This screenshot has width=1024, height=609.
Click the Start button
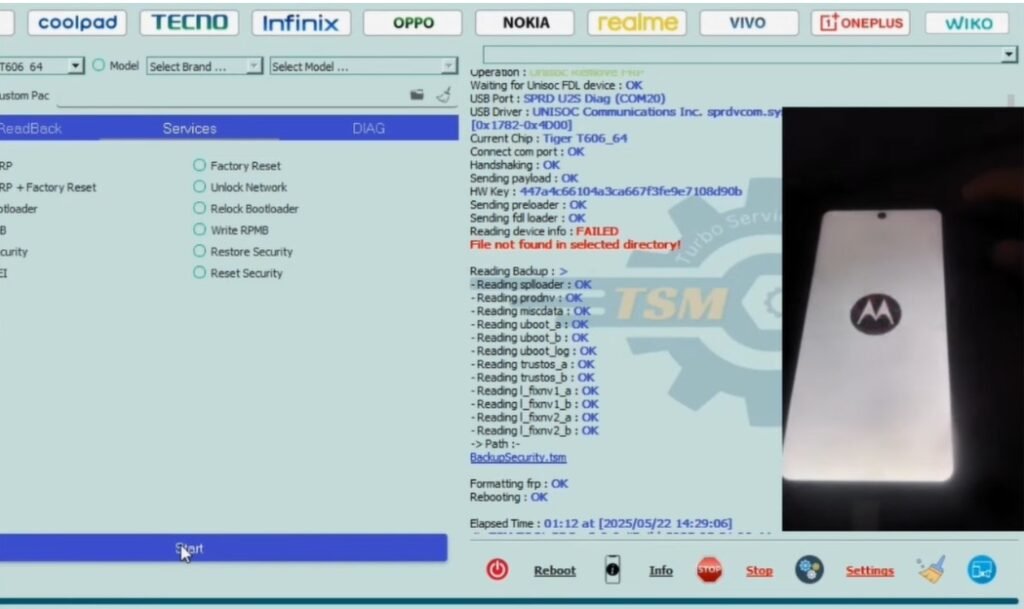click(x=222, y=548)
